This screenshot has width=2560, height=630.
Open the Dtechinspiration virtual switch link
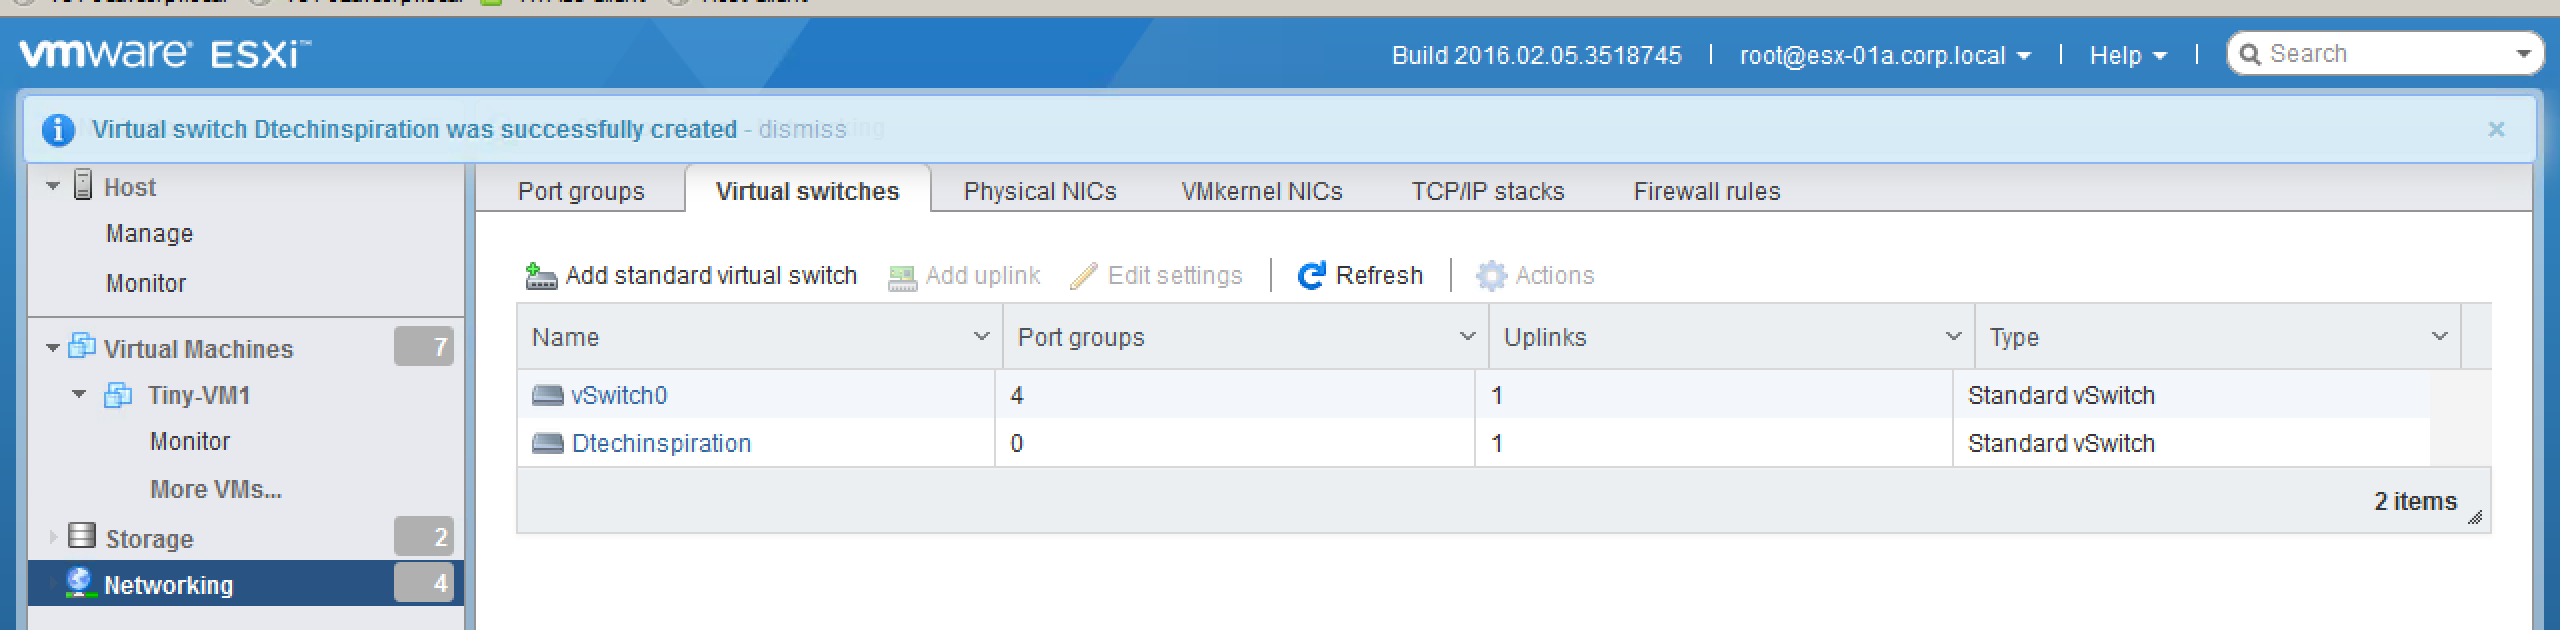661,443
